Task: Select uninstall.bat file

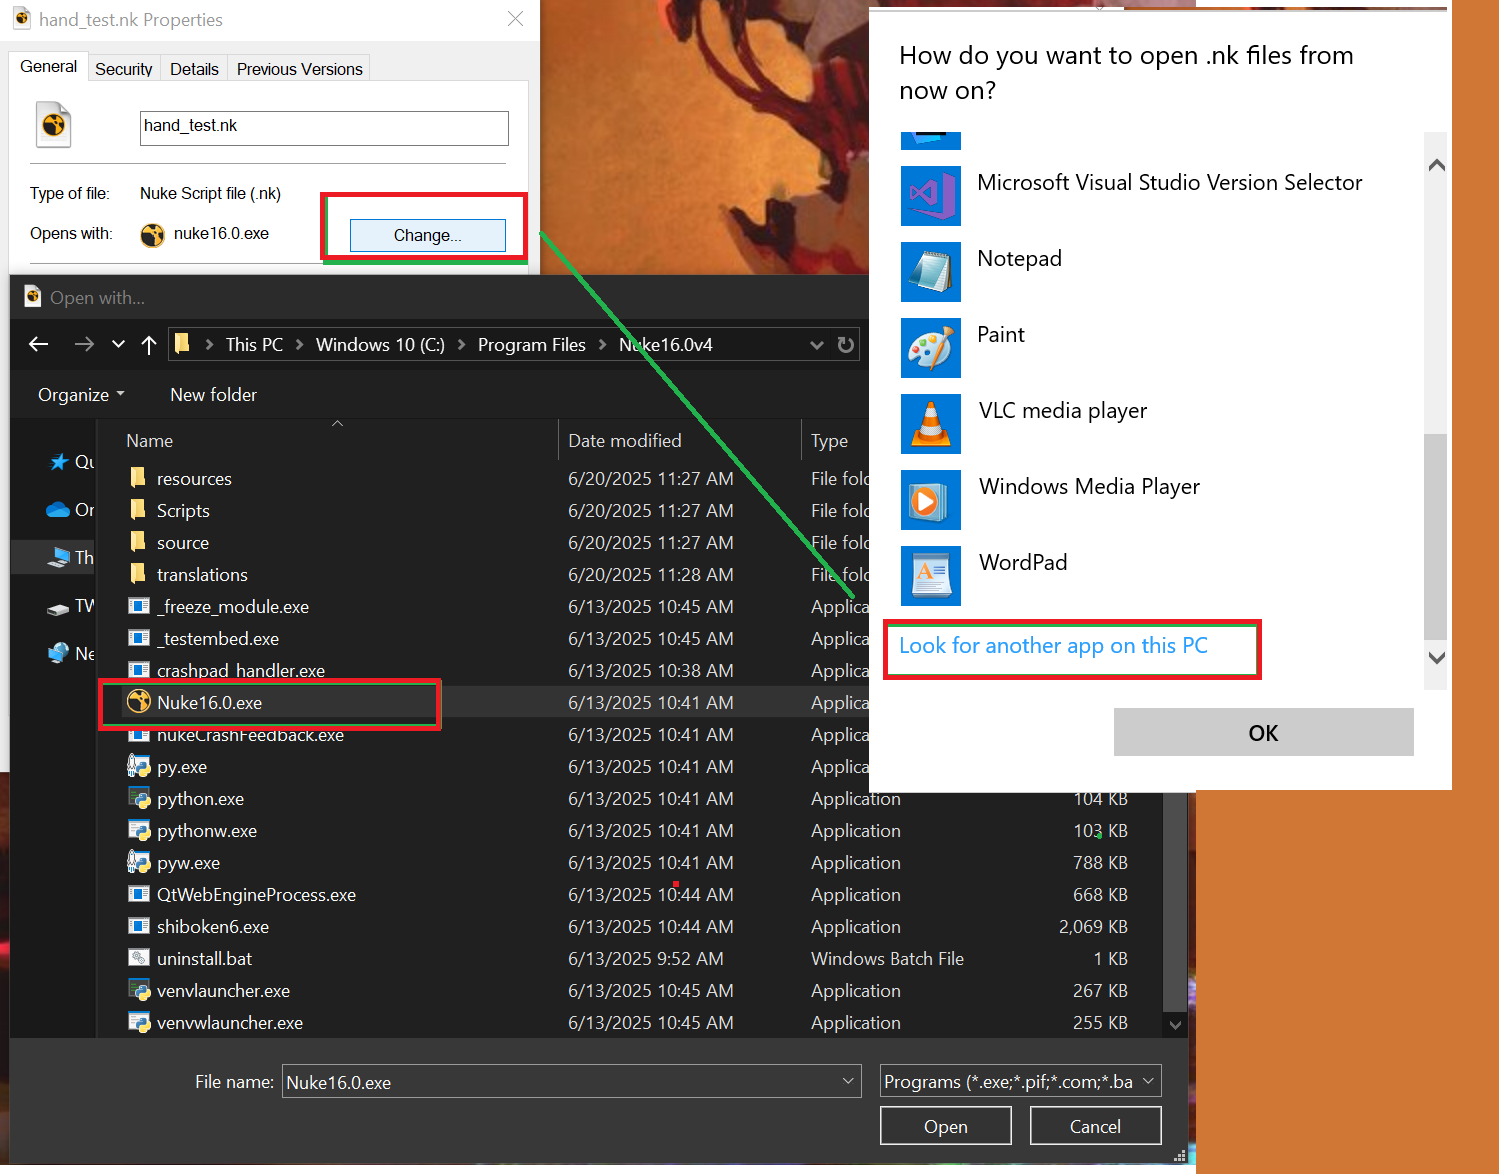Action: click(204, 959)
